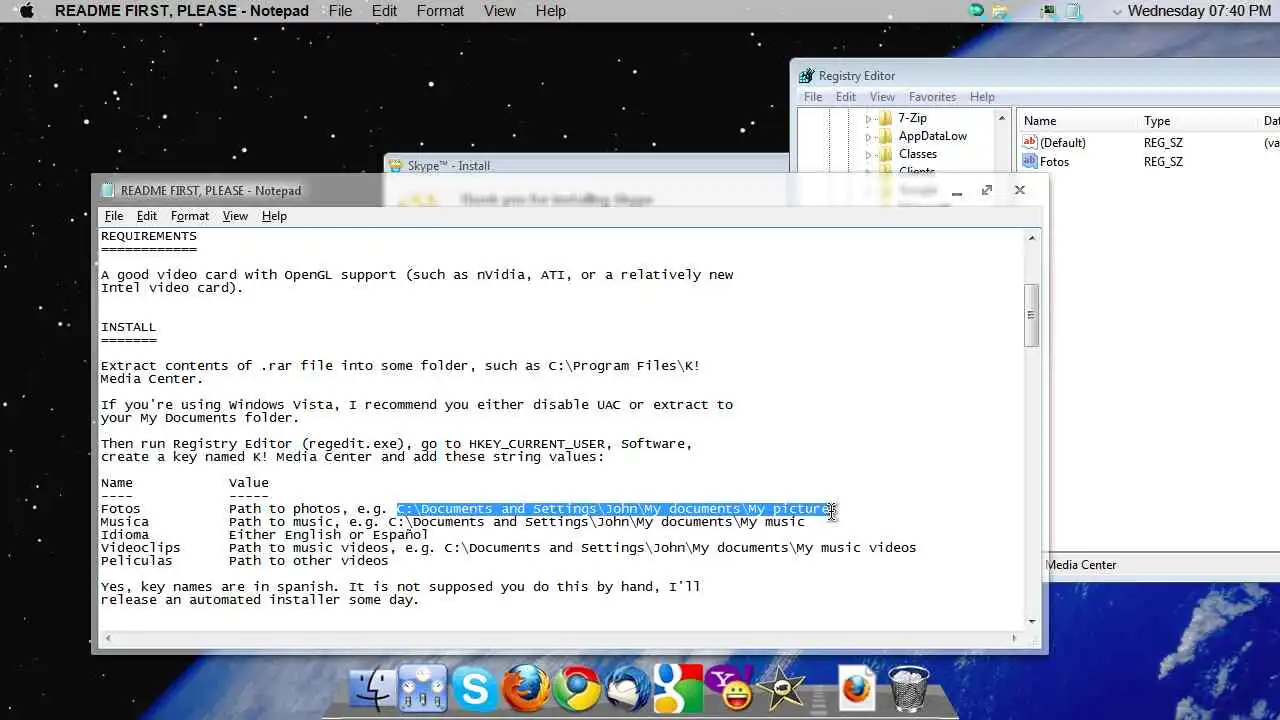
Task: Show hidden tray icons chevron in menu bar
Action: [x=1117, y=11]
